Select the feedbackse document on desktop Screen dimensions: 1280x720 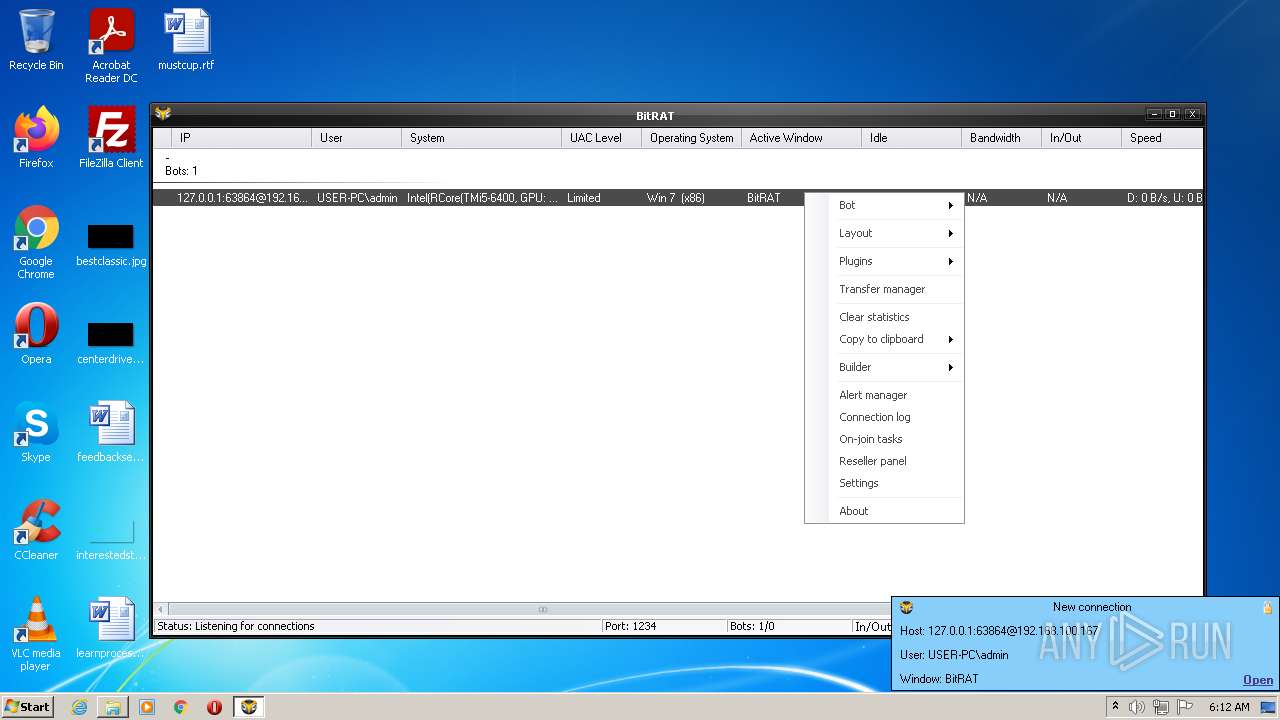coord(111,432)
